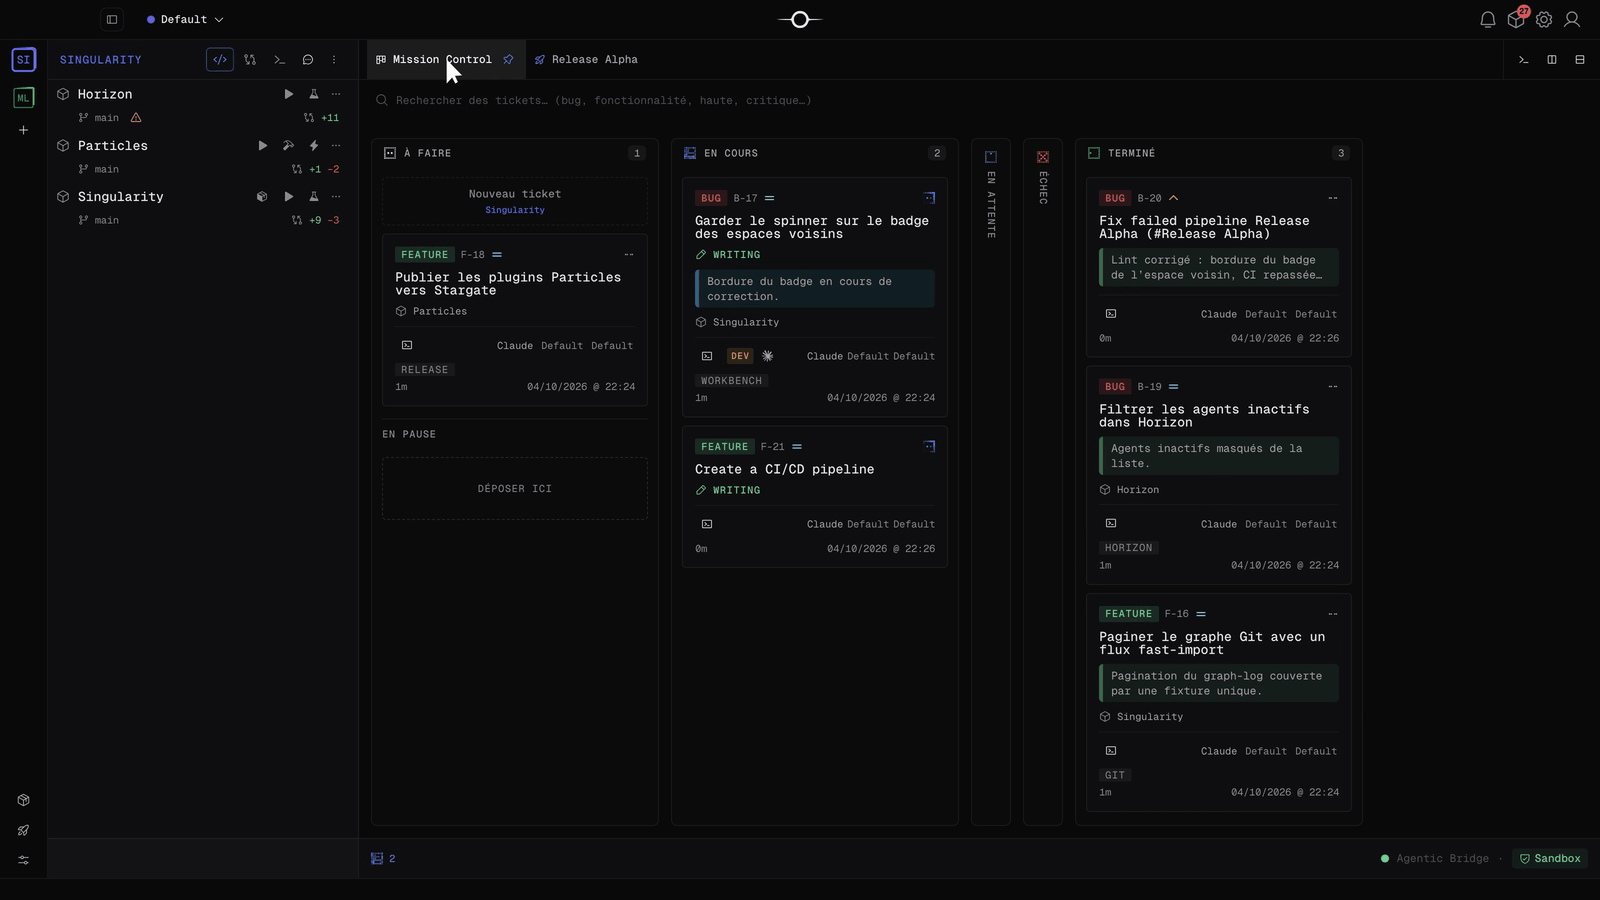Open the more options menu for Singularity project
Image resolution: width=1600 pixels, height=900 pixels.
tap(336, 197)
